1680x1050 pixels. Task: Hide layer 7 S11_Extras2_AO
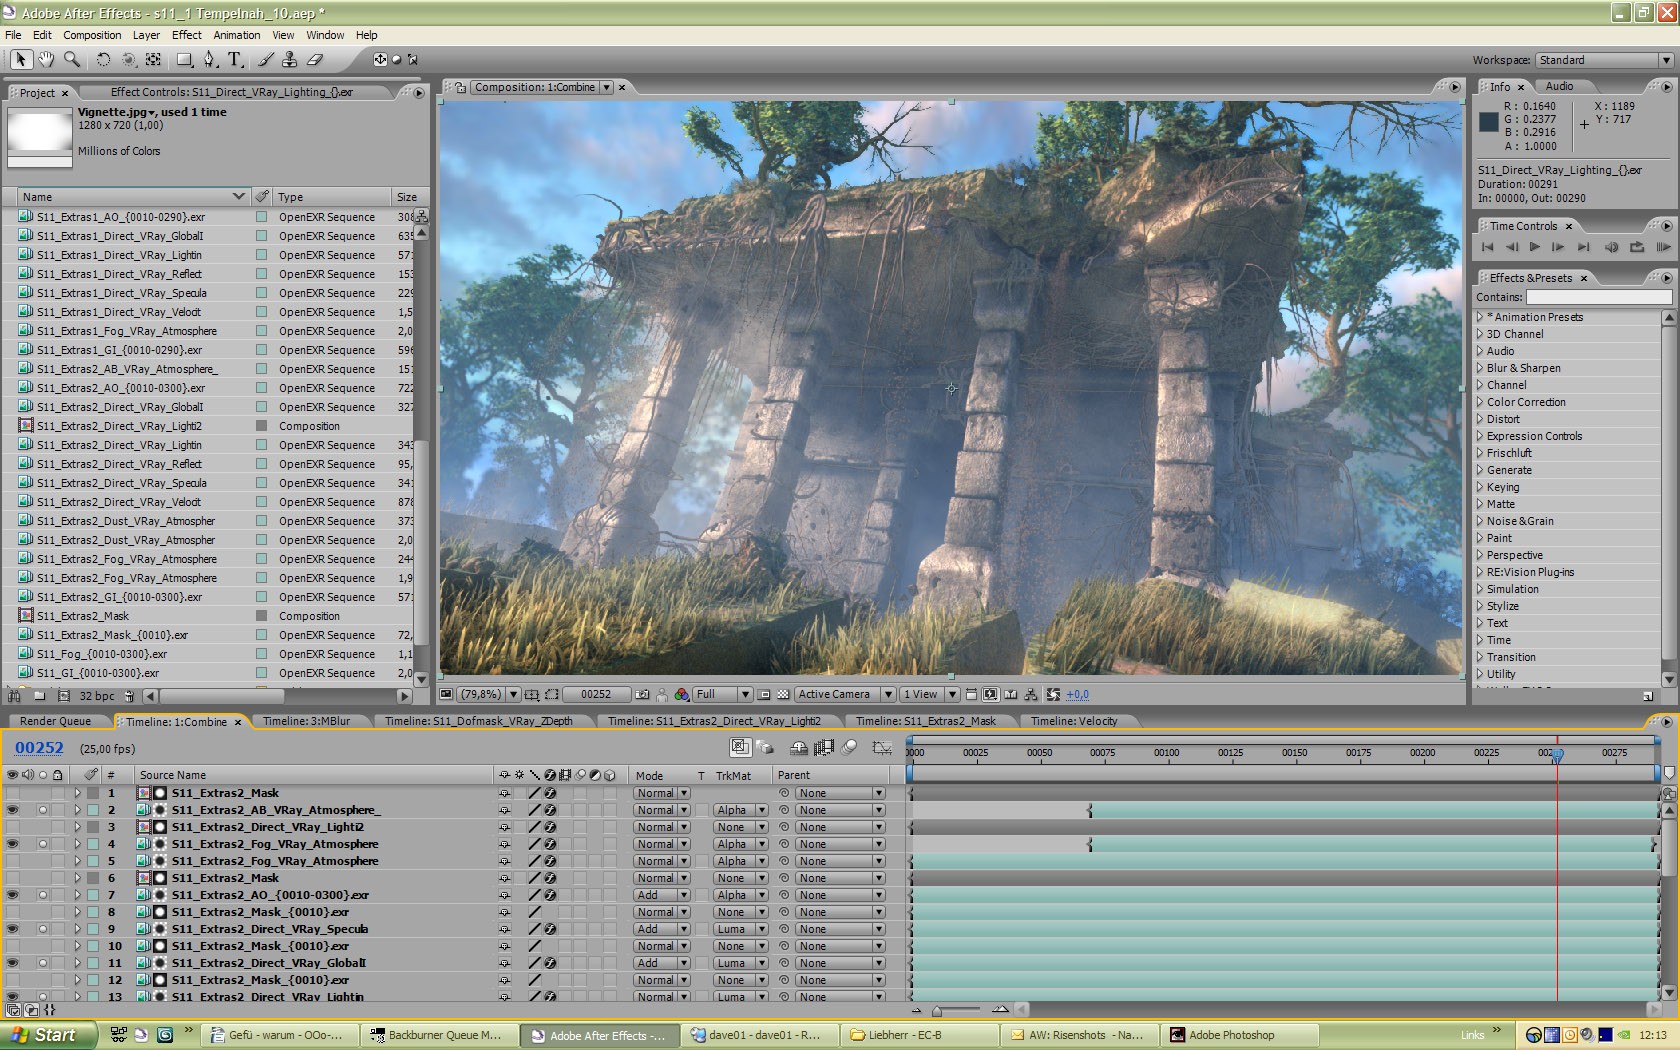[12, 895]
